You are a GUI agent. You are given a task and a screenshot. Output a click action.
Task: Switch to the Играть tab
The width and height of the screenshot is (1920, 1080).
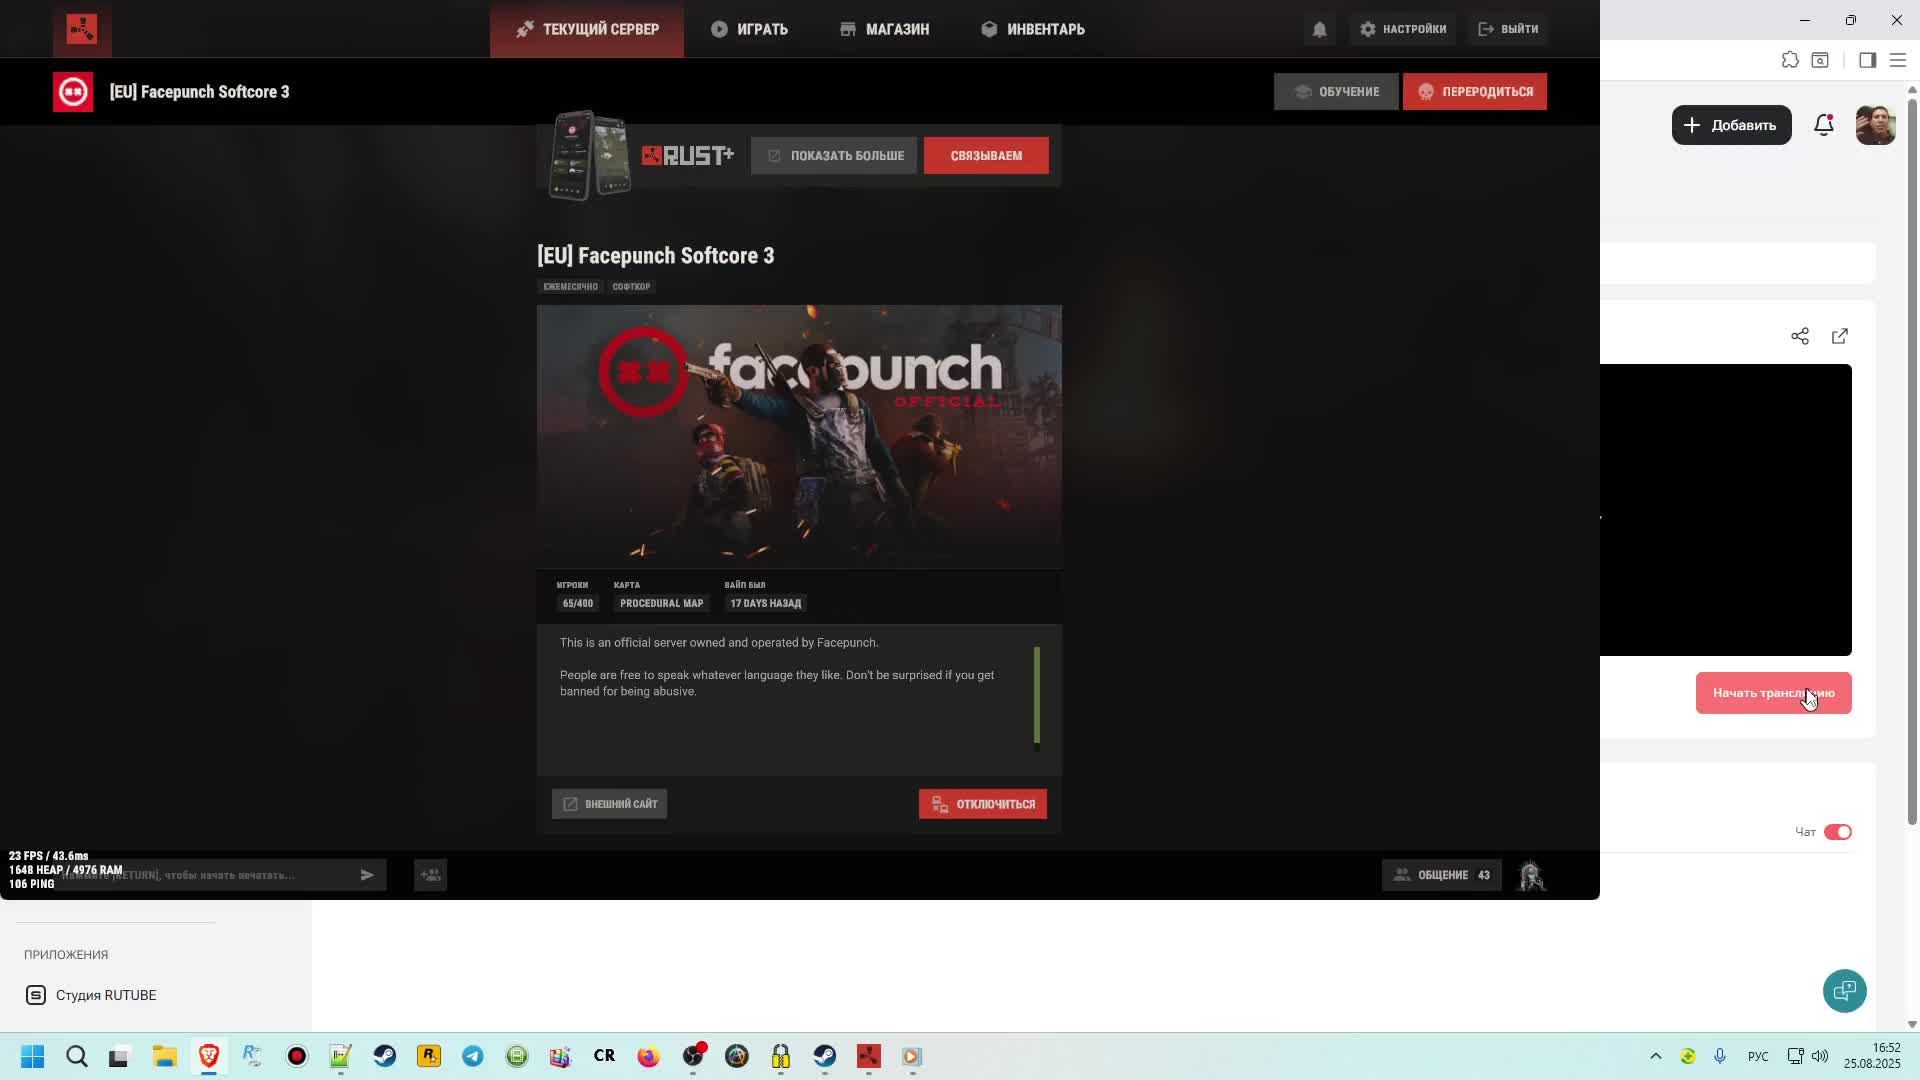[749, 29]
